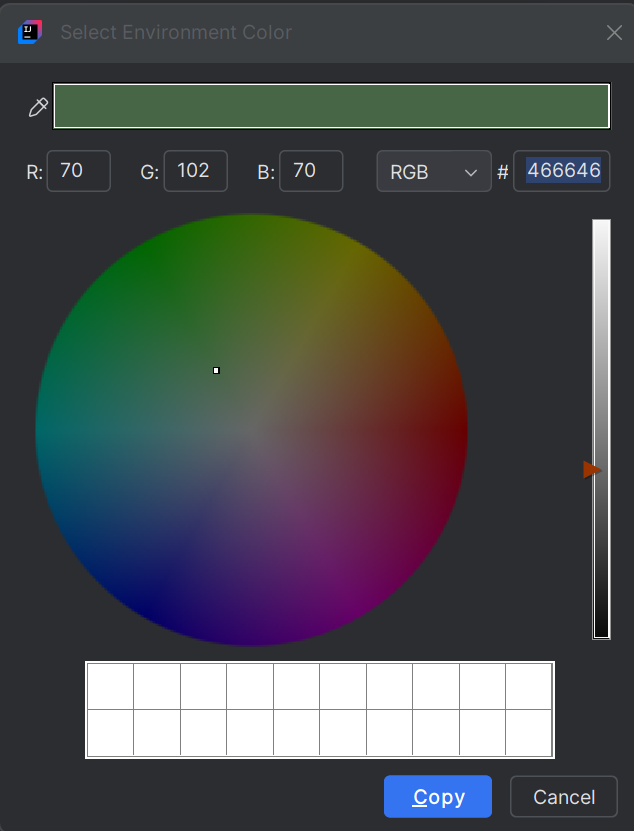Click the Copy button
Image resolution: width=634 pixels, height=831 pixels.
pos(438,797)
